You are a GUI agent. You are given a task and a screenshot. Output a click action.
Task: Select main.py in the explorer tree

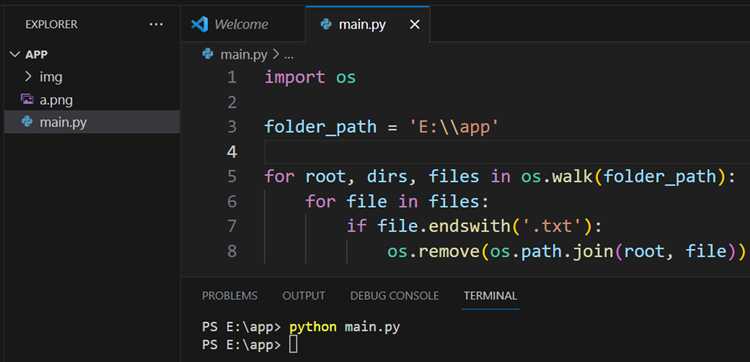coord(92,122)
